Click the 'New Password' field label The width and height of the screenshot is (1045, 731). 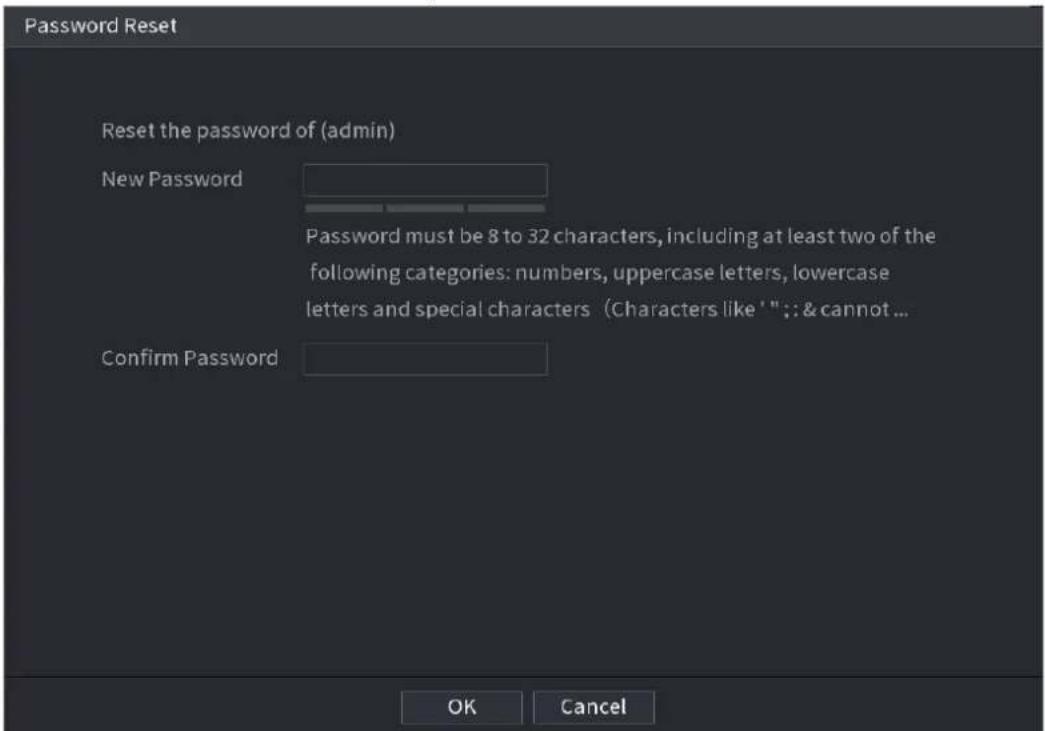point(172,179)
